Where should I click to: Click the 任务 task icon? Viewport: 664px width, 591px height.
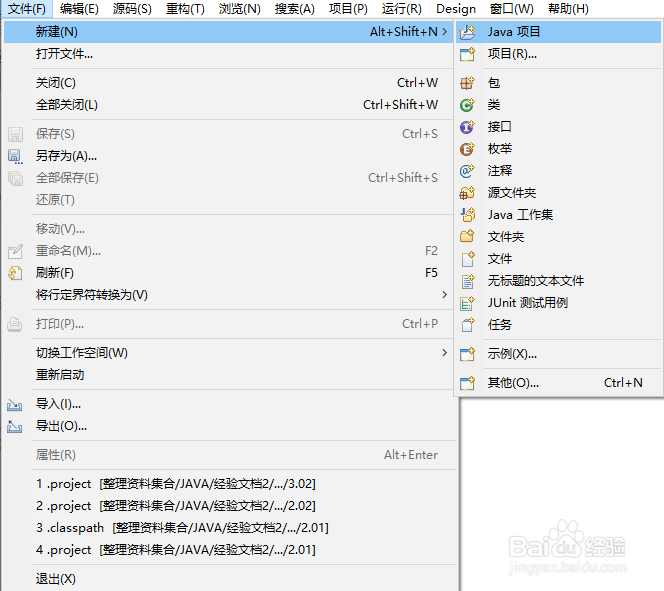(x=468, y=325)
